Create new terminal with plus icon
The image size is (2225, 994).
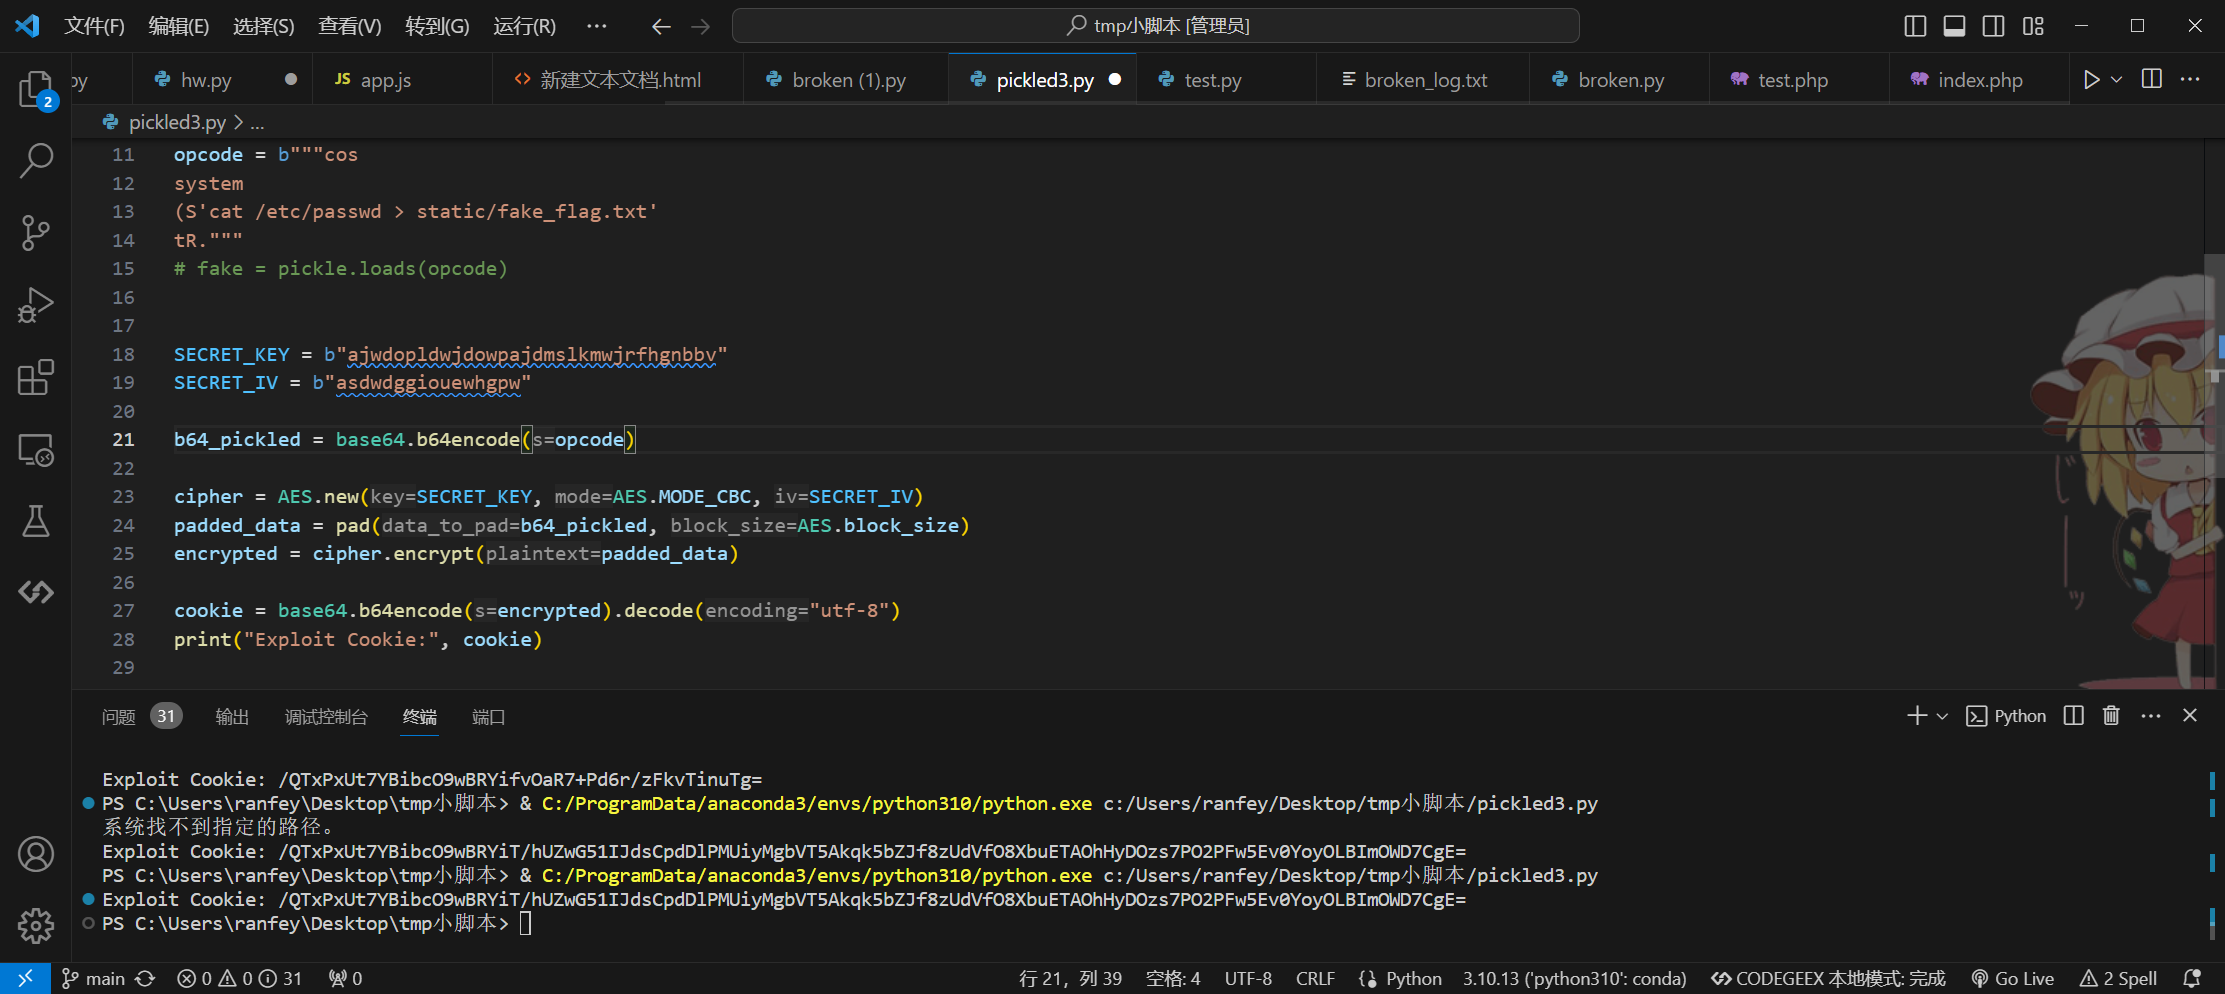pyautogui.click(x=1917, y=716)
